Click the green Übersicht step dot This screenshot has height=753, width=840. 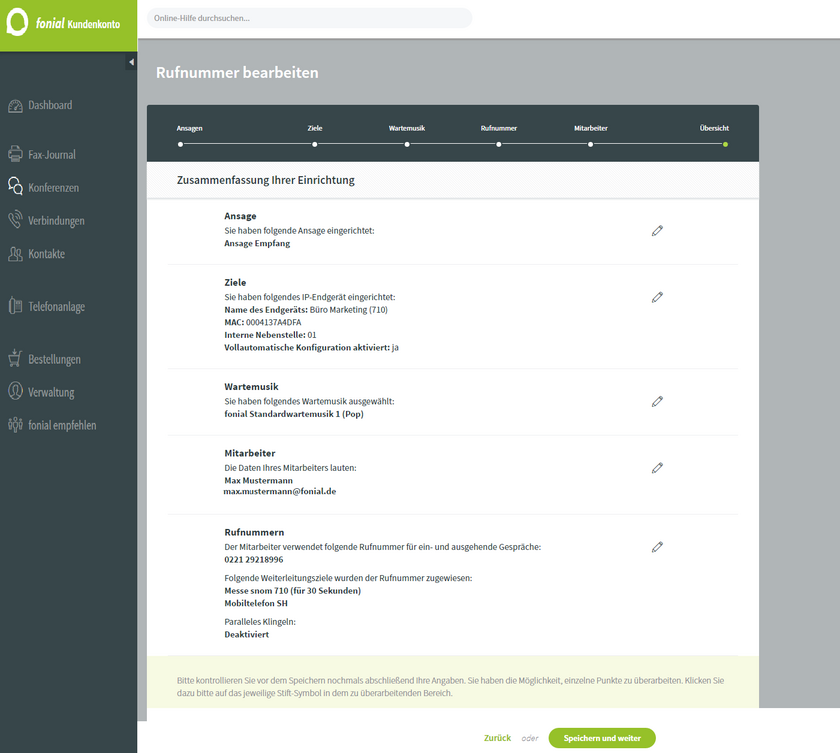725,144
